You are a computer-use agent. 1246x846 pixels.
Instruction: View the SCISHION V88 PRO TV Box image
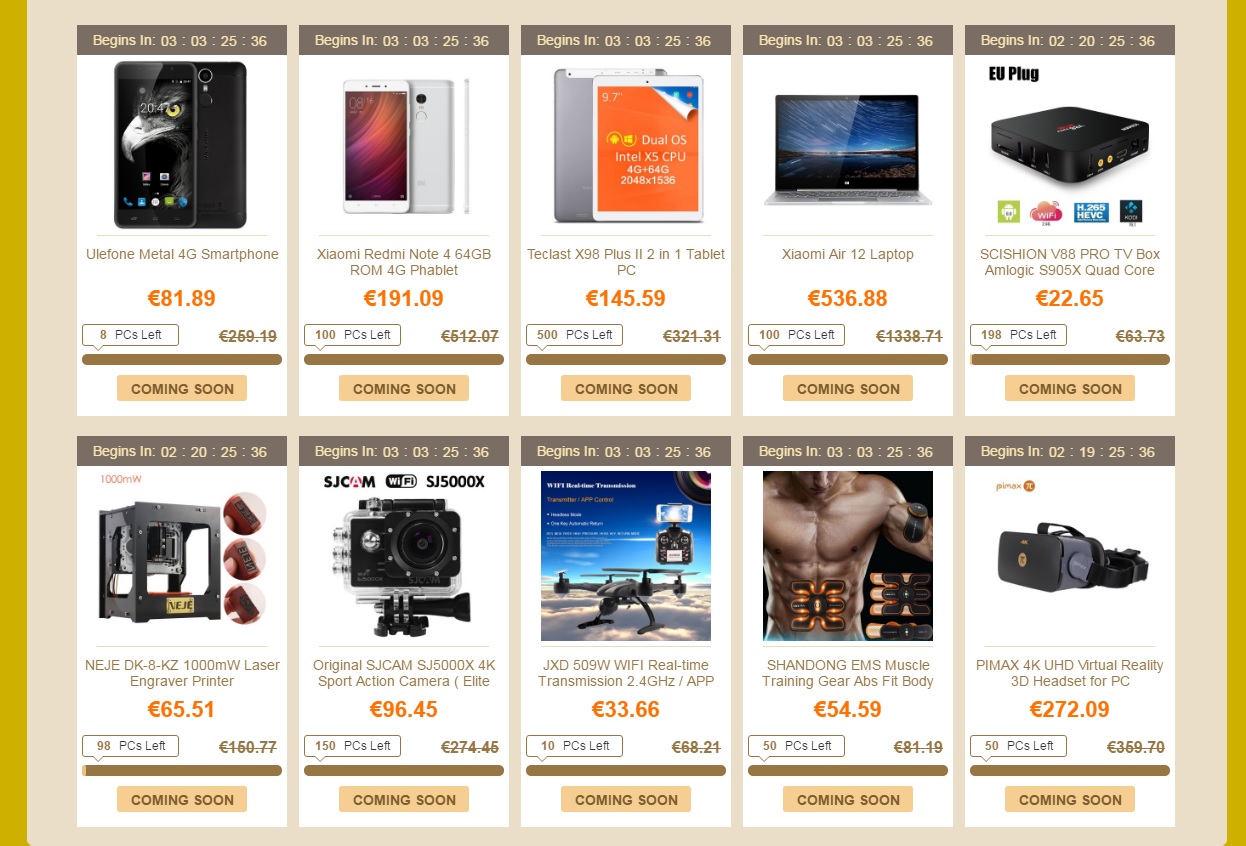pyautogui.click(x=1070, y=145)
